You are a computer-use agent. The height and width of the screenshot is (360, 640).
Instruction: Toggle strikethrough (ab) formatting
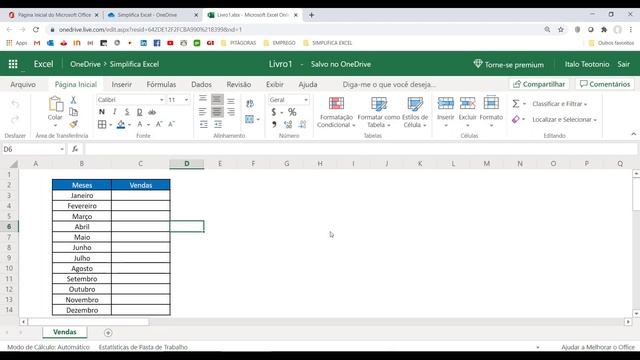(152, 112)
